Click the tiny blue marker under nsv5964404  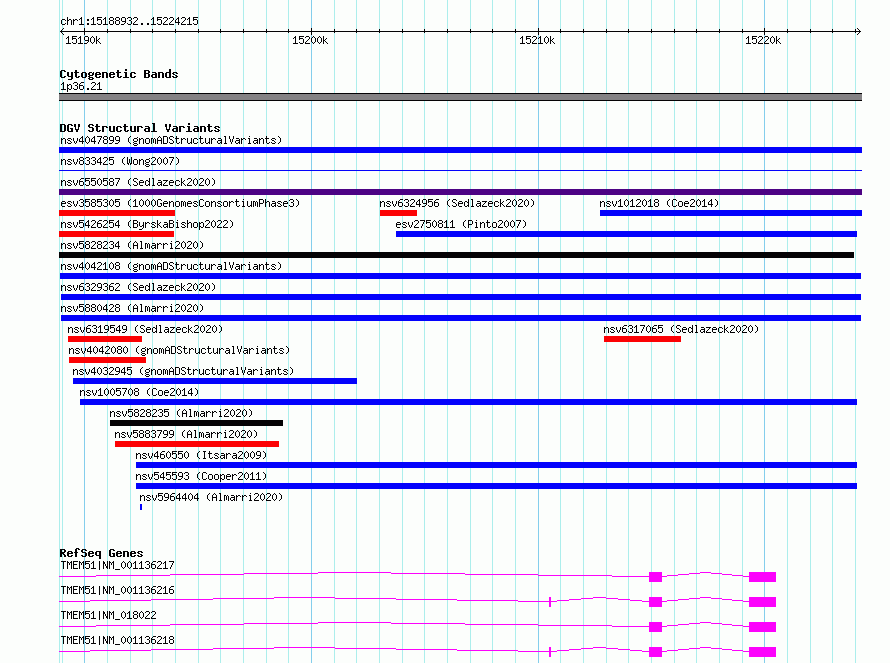click(x=141, y=507)
